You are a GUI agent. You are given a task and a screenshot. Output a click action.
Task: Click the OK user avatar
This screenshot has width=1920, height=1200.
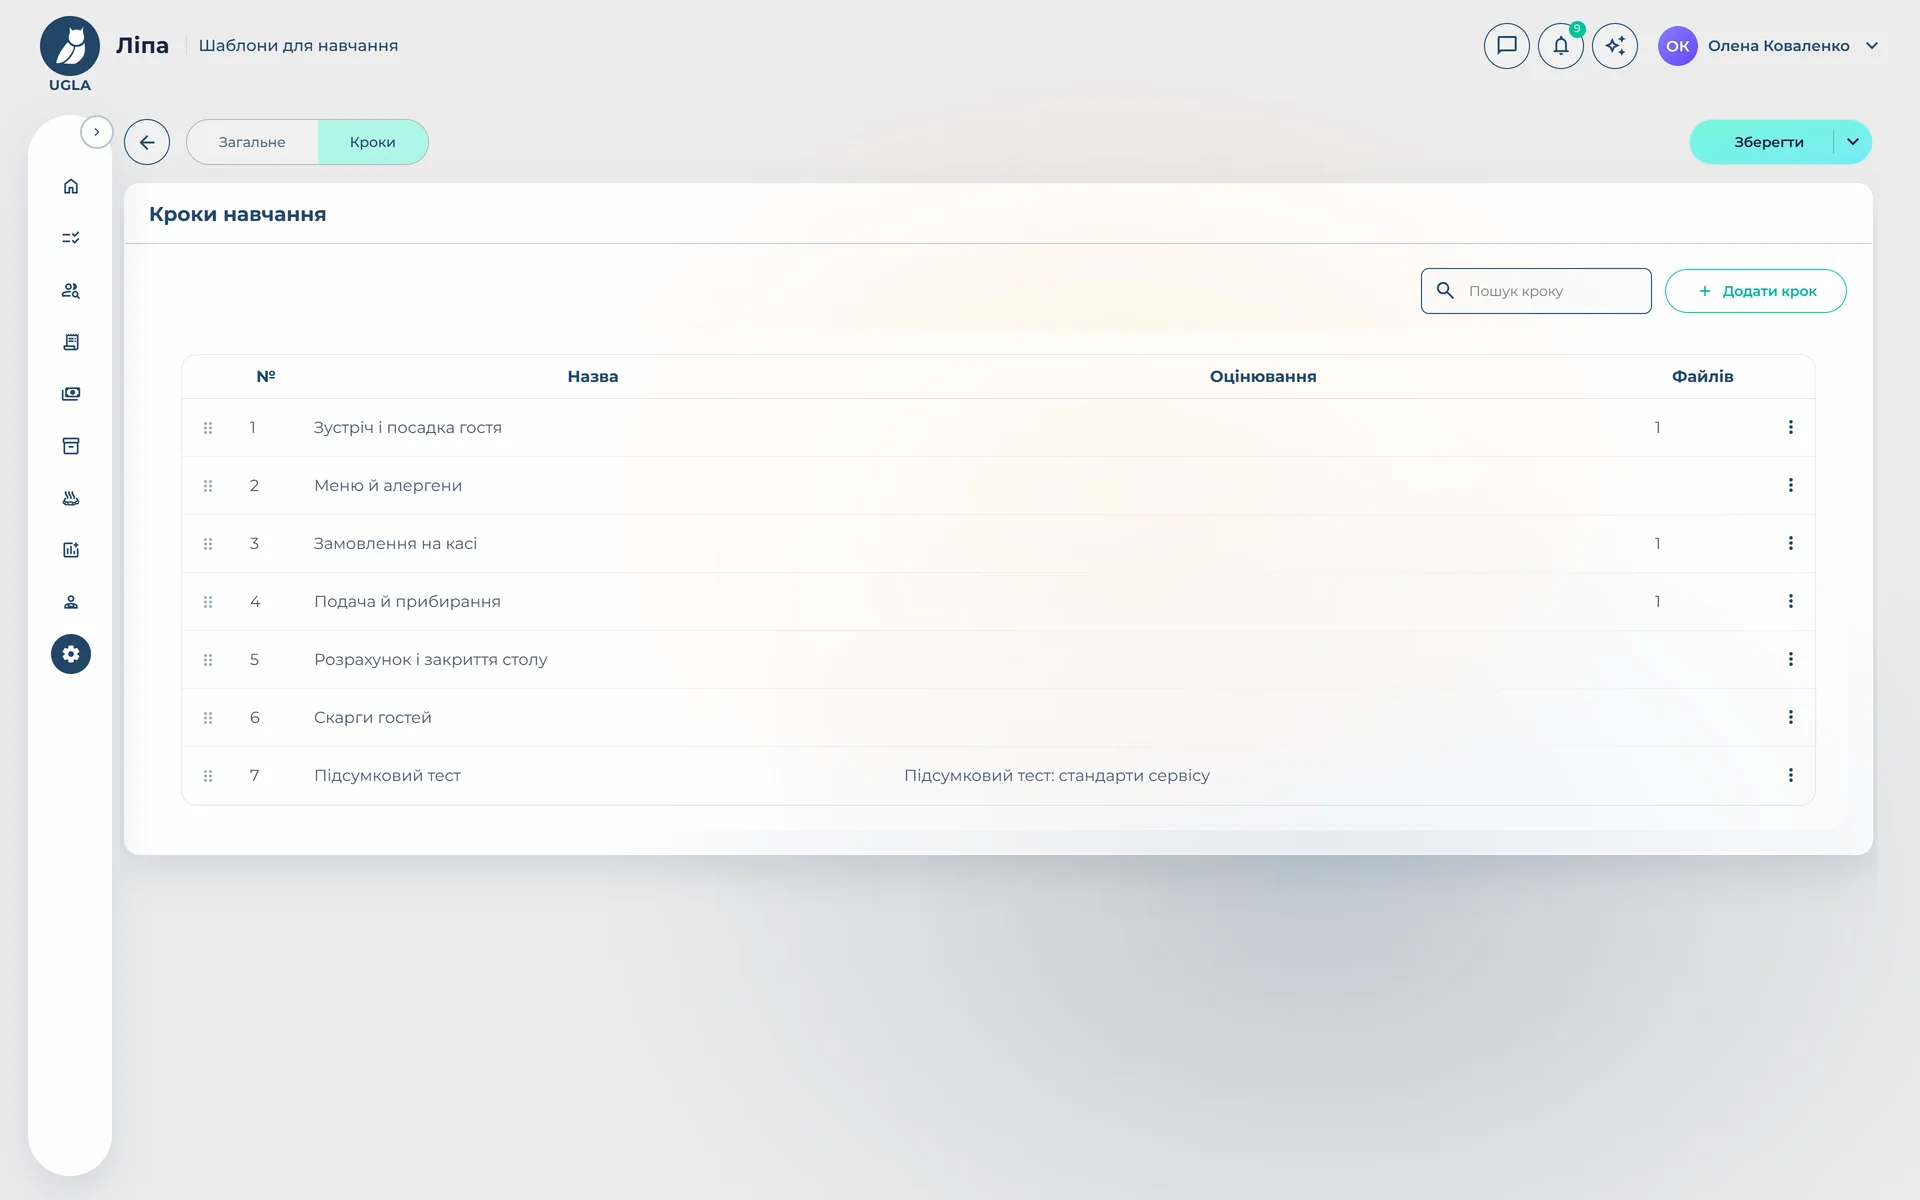1677,46
